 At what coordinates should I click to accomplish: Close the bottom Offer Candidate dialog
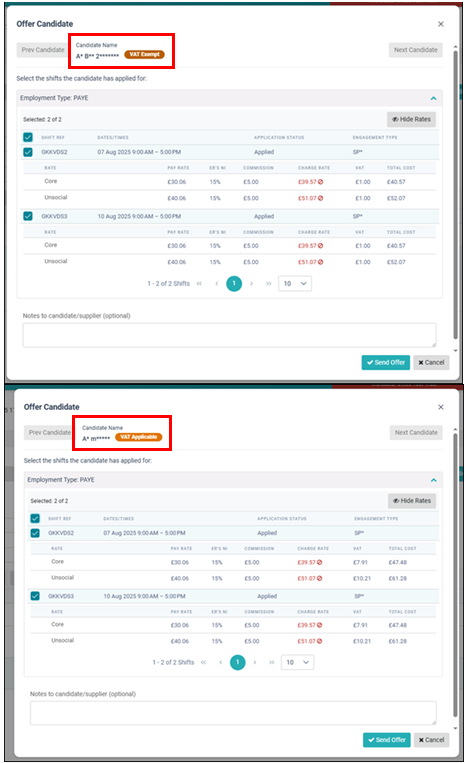click(x=441, y=407)
